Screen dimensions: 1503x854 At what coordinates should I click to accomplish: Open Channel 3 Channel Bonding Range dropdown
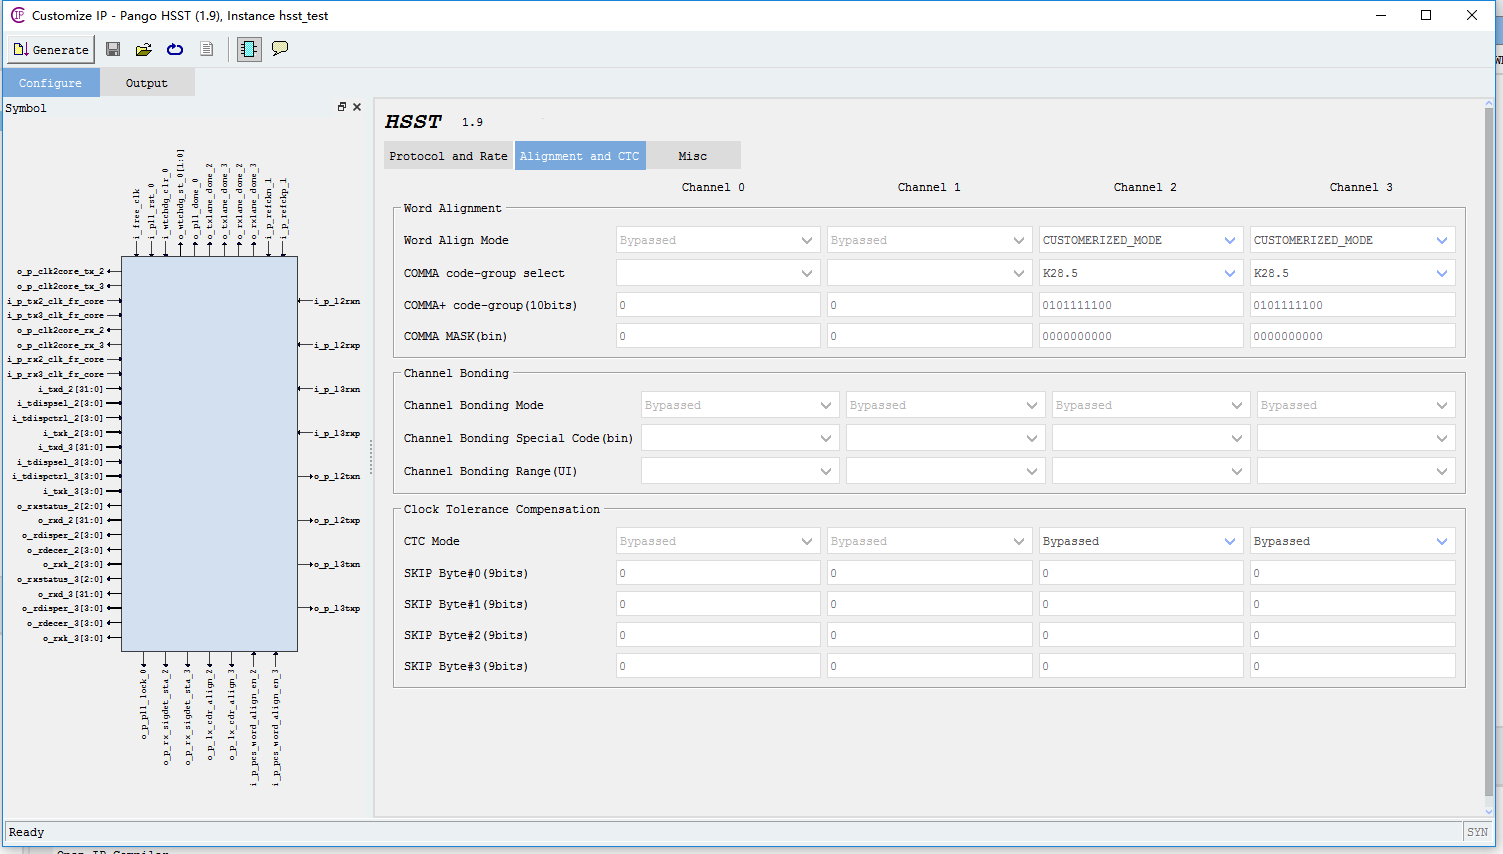[x=1355, y=471]
